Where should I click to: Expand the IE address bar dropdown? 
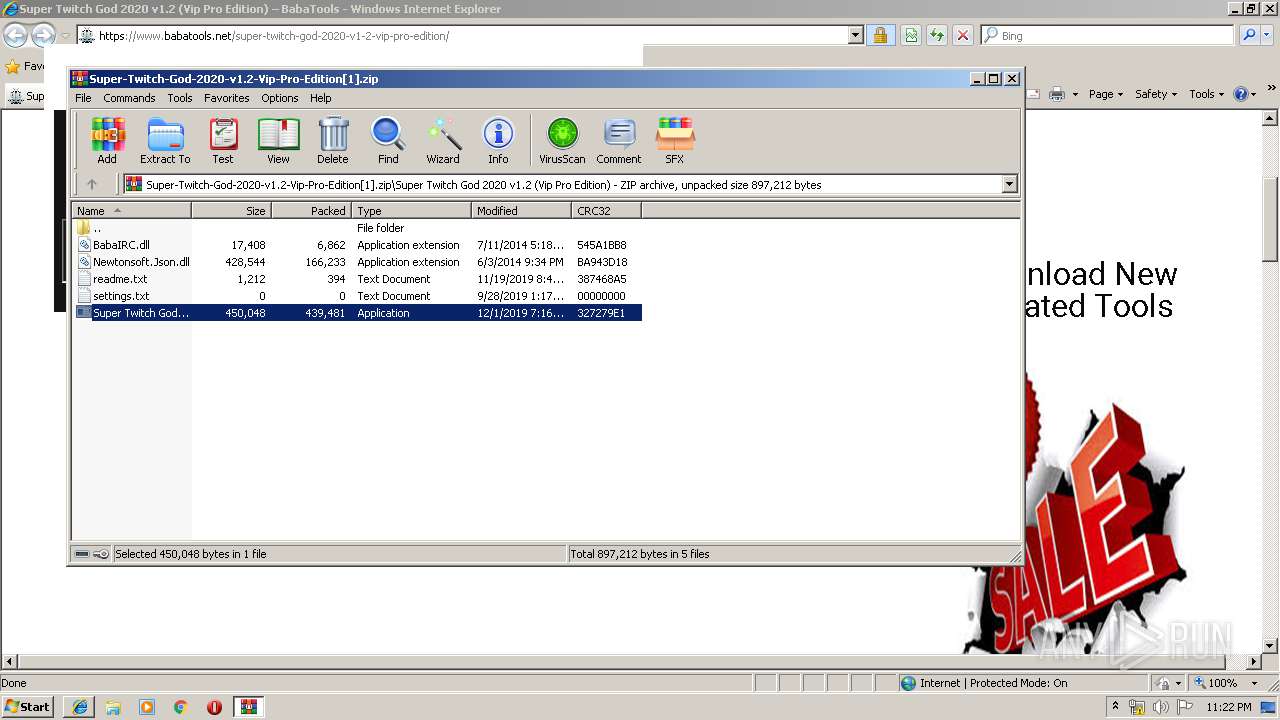pos(856,36)
